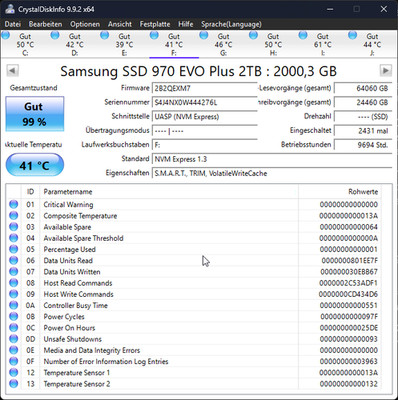Select drive G: tab at 46 °C
398x400 pixels.
click(223, 44)
